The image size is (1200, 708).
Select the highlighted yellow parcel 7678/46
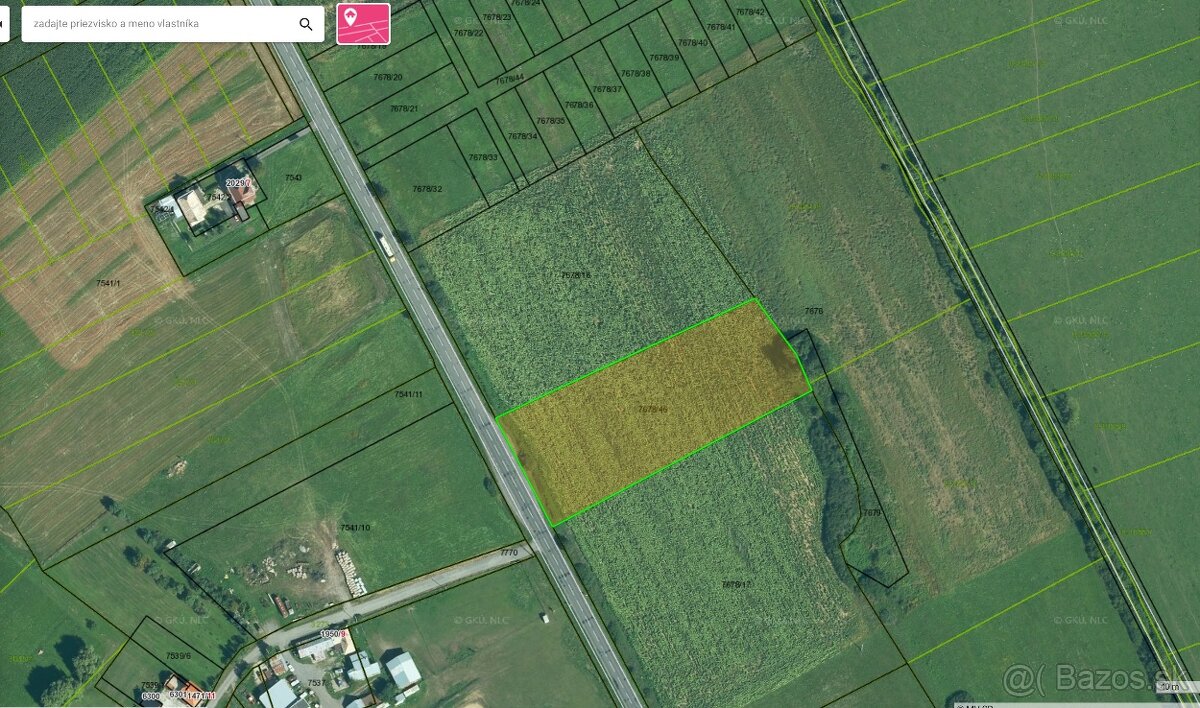click(x=655, y=411)
